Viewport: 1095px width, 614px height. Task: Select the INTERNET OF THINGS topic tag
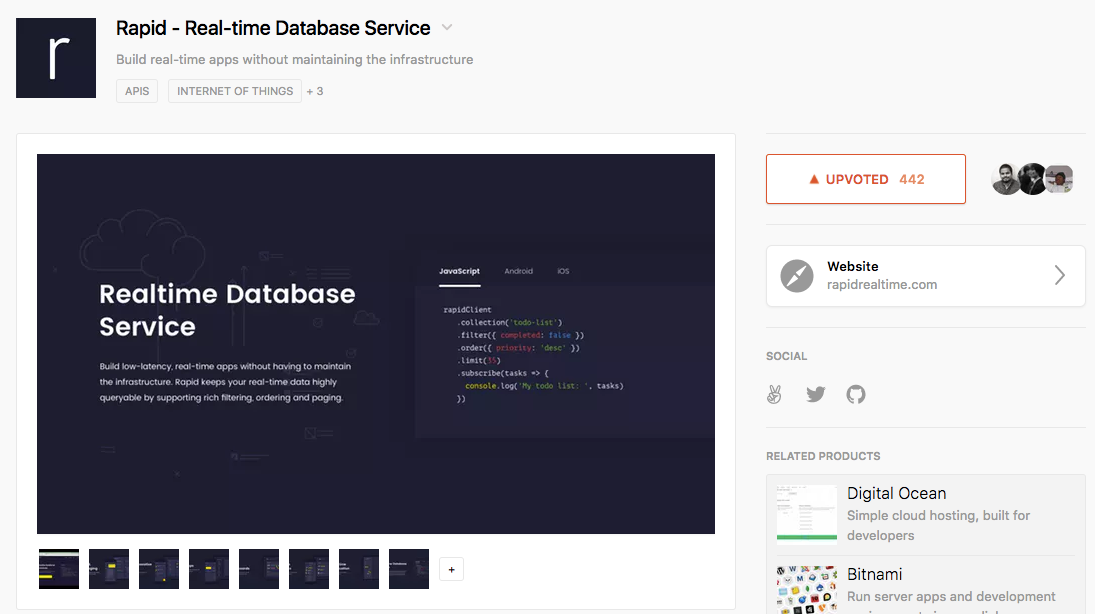point(234,90)
